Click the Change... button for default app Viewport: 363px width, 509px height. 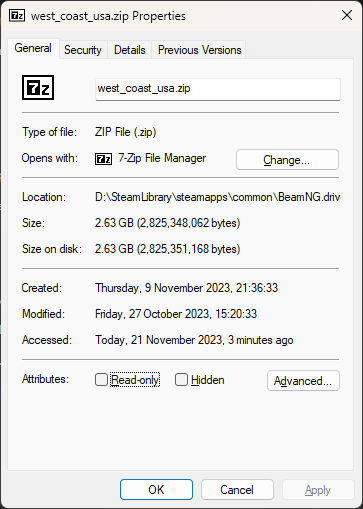click(287, 160)
